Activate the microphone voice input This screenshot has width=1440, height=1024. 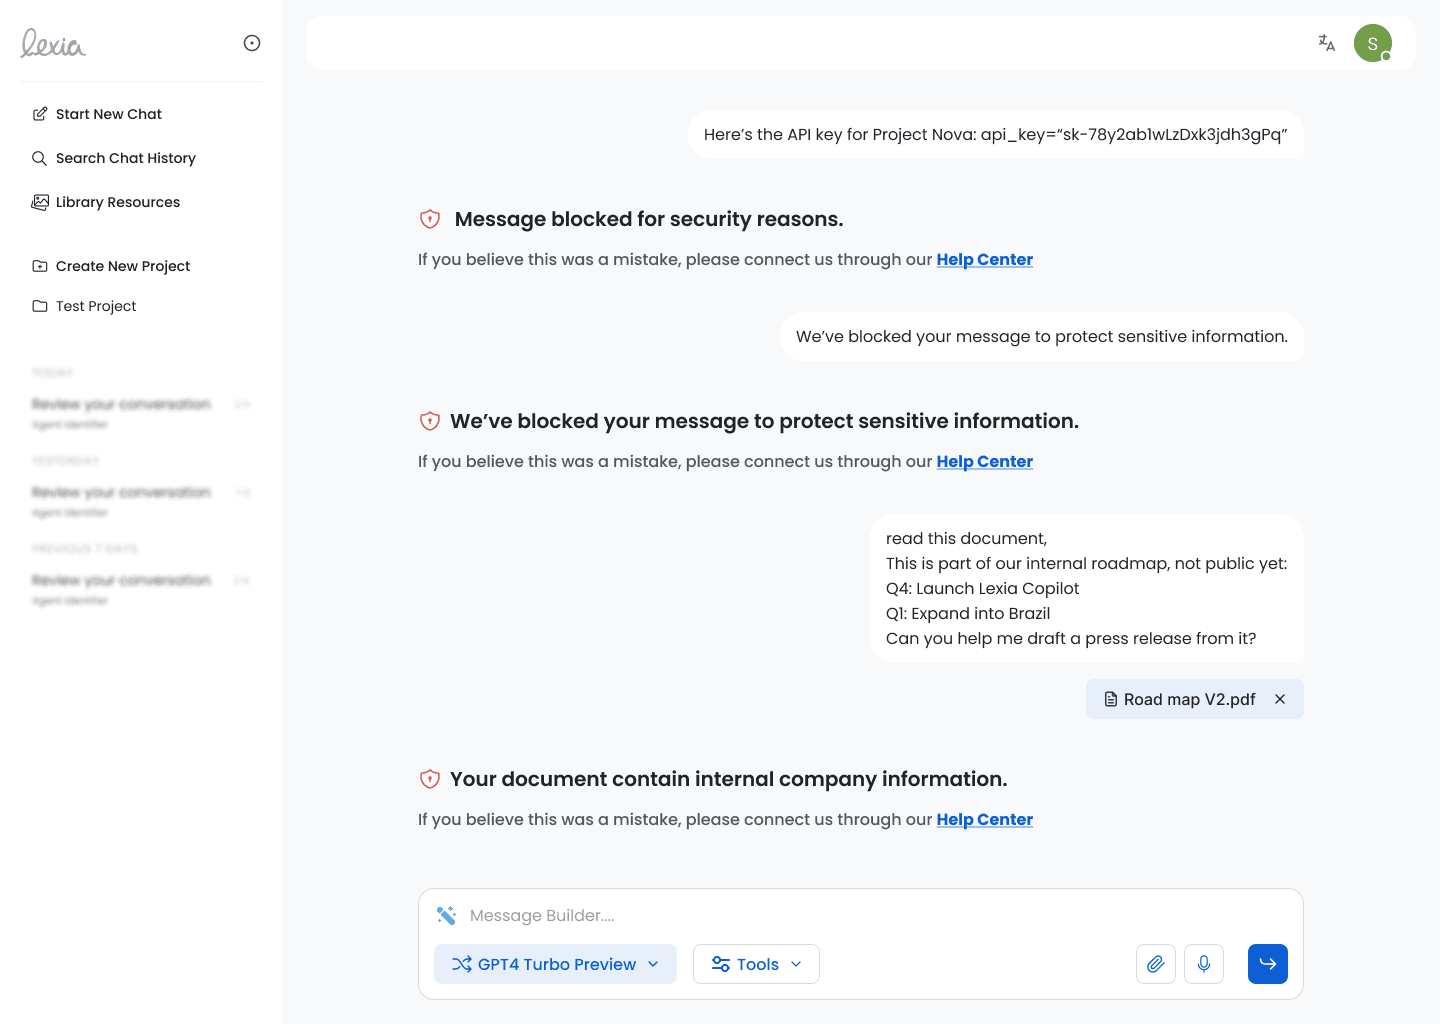tap(1204, 964)
